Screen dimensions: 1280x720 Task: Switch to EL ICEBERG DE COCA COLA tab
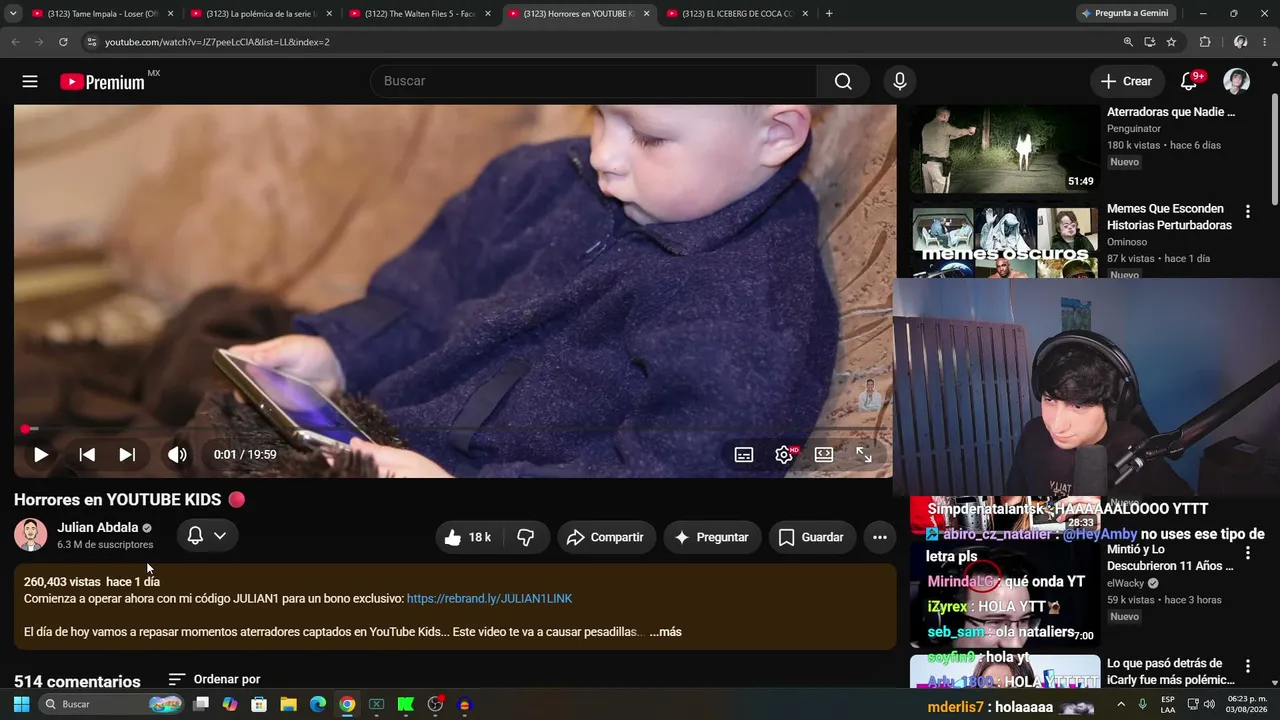tap(737, 14)
